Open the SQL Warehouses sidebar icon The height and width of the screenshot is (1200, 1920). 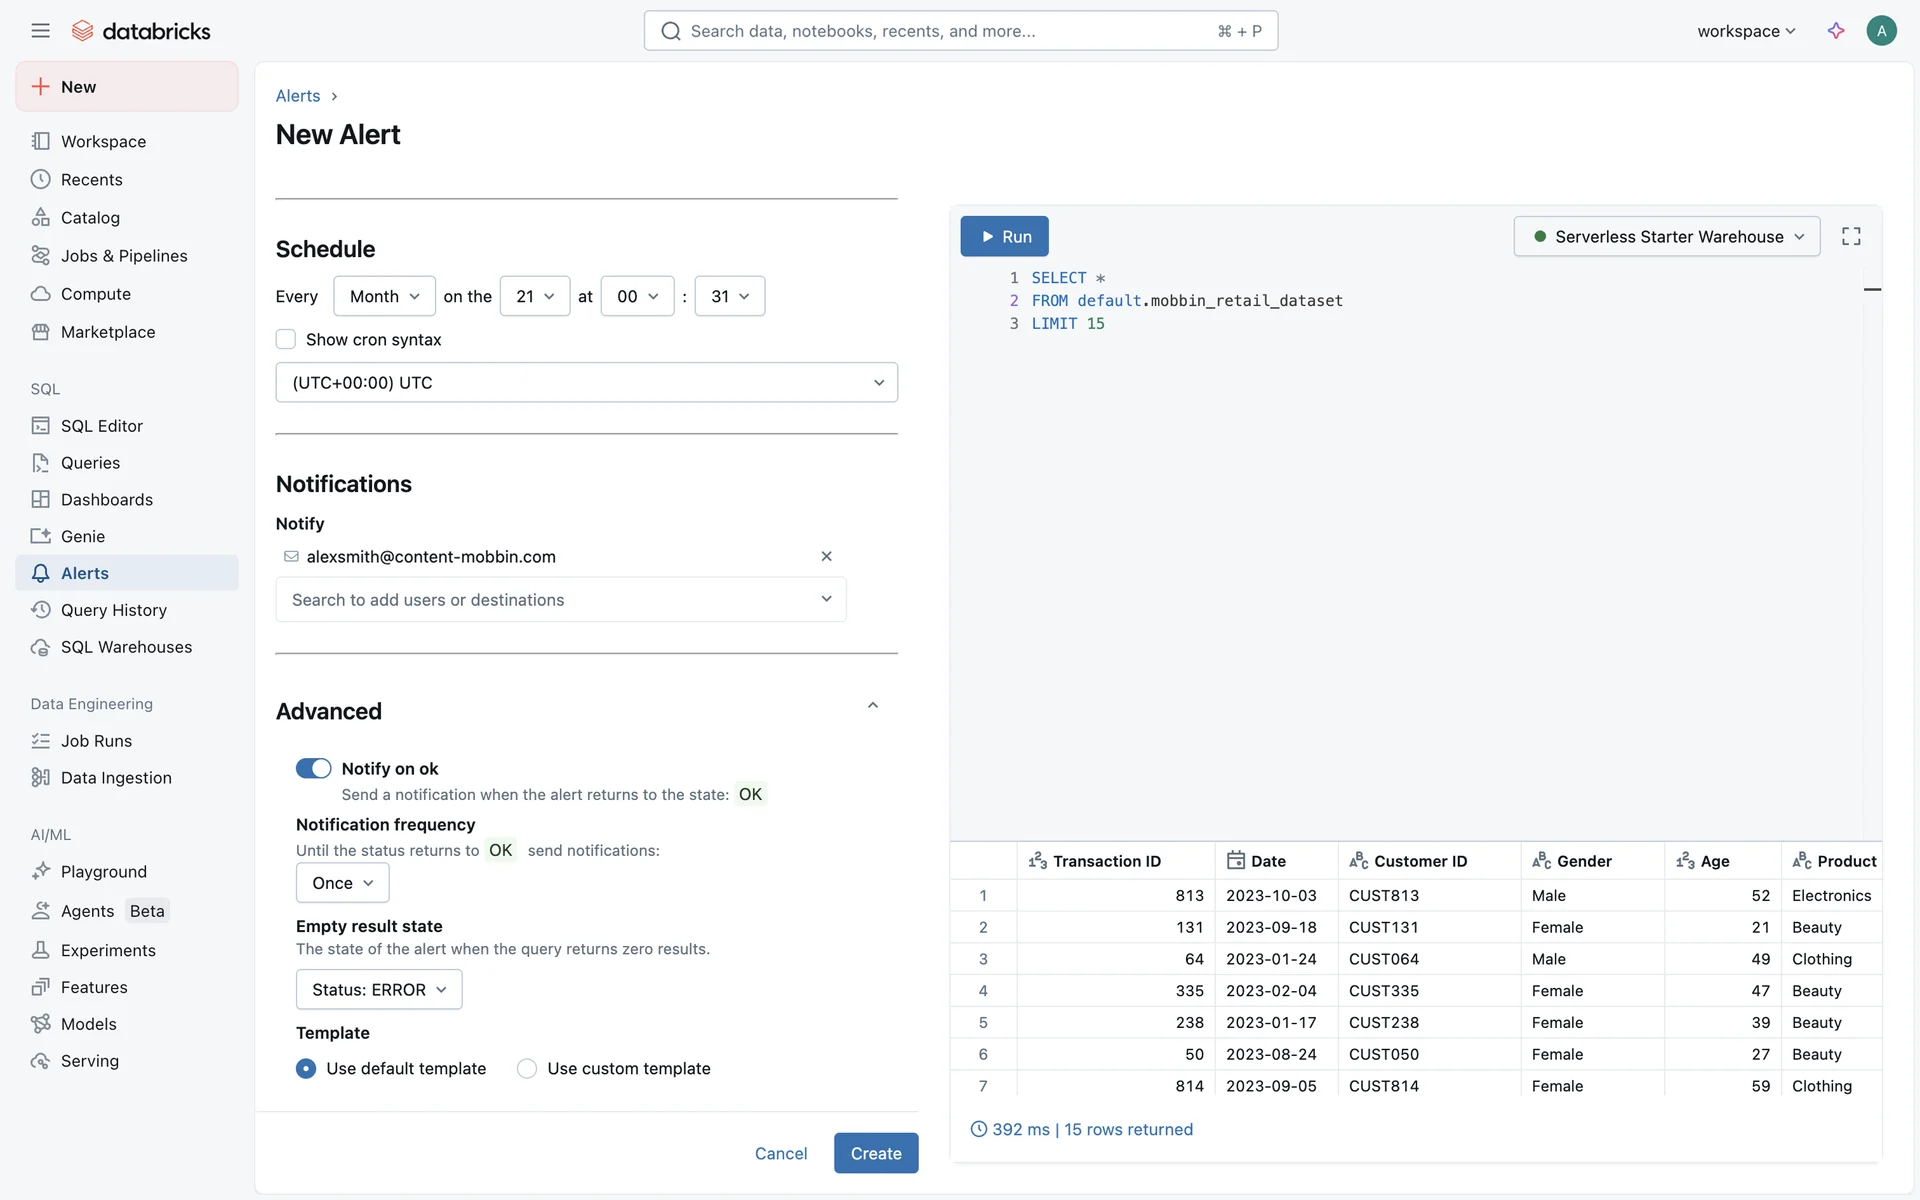point(40,647)
